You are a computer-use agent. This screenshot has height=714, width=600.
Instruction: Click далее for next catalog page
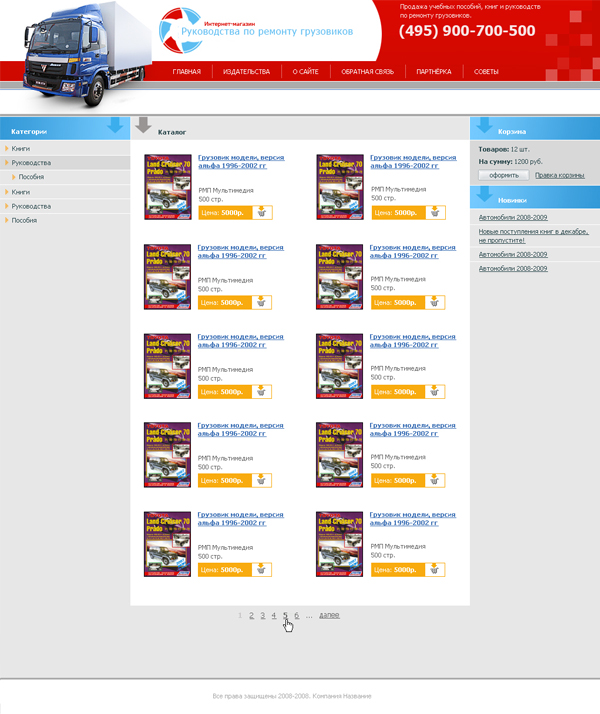pyautogui.click(x=329, y=616)
